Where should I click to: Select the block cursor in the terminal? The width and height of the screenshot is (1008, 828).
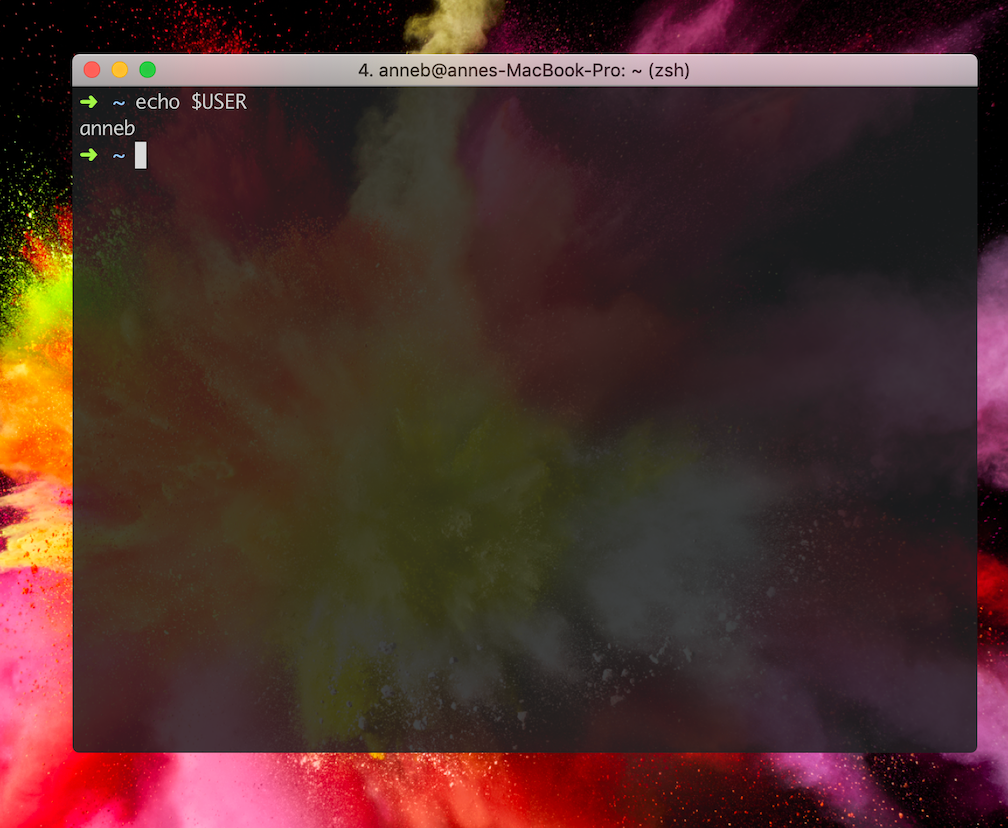click(x=140, y=155)
